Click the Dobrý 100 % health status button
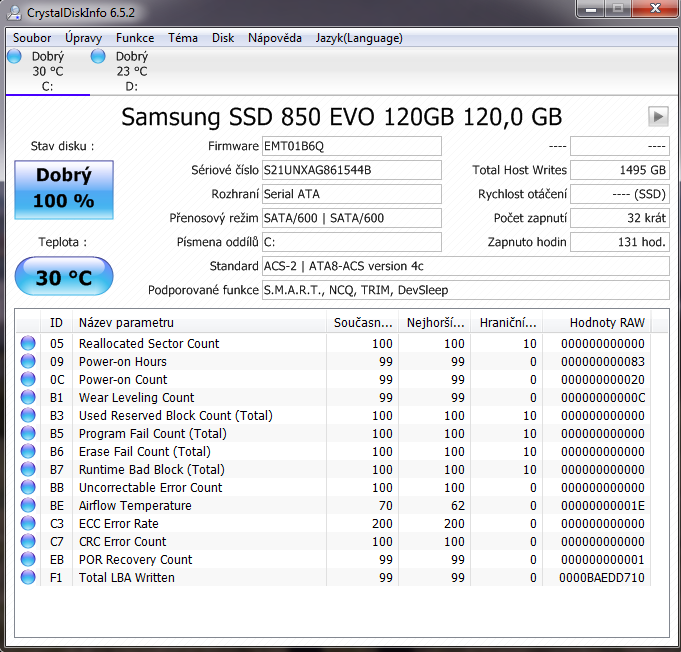 pyautogui.click(x=64, y=189)
